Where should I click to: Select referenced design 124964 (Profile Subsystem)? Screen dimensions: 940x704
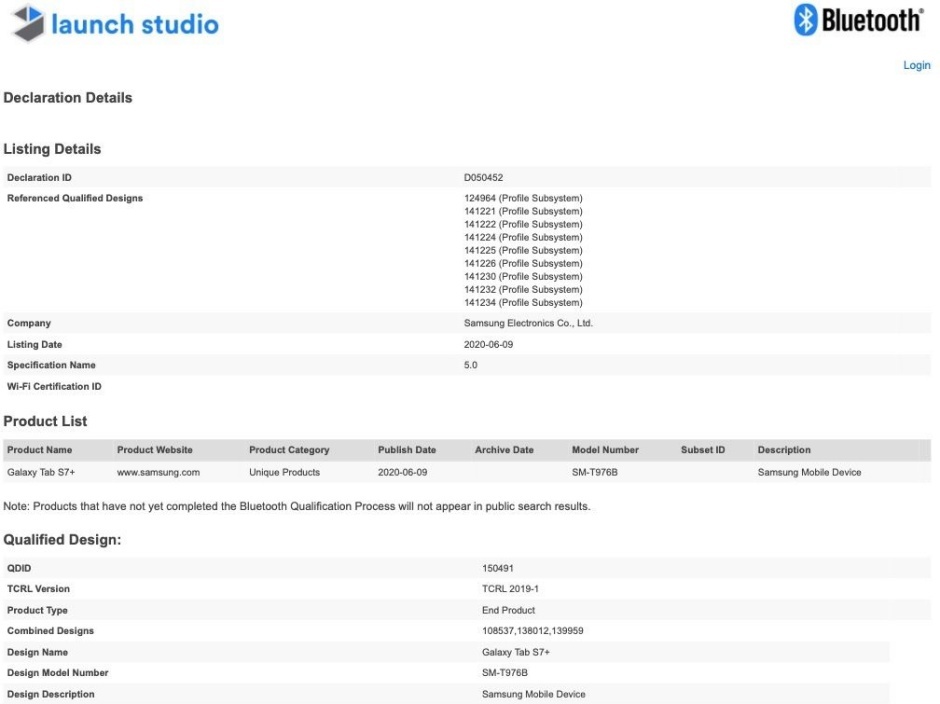point(523,198)
